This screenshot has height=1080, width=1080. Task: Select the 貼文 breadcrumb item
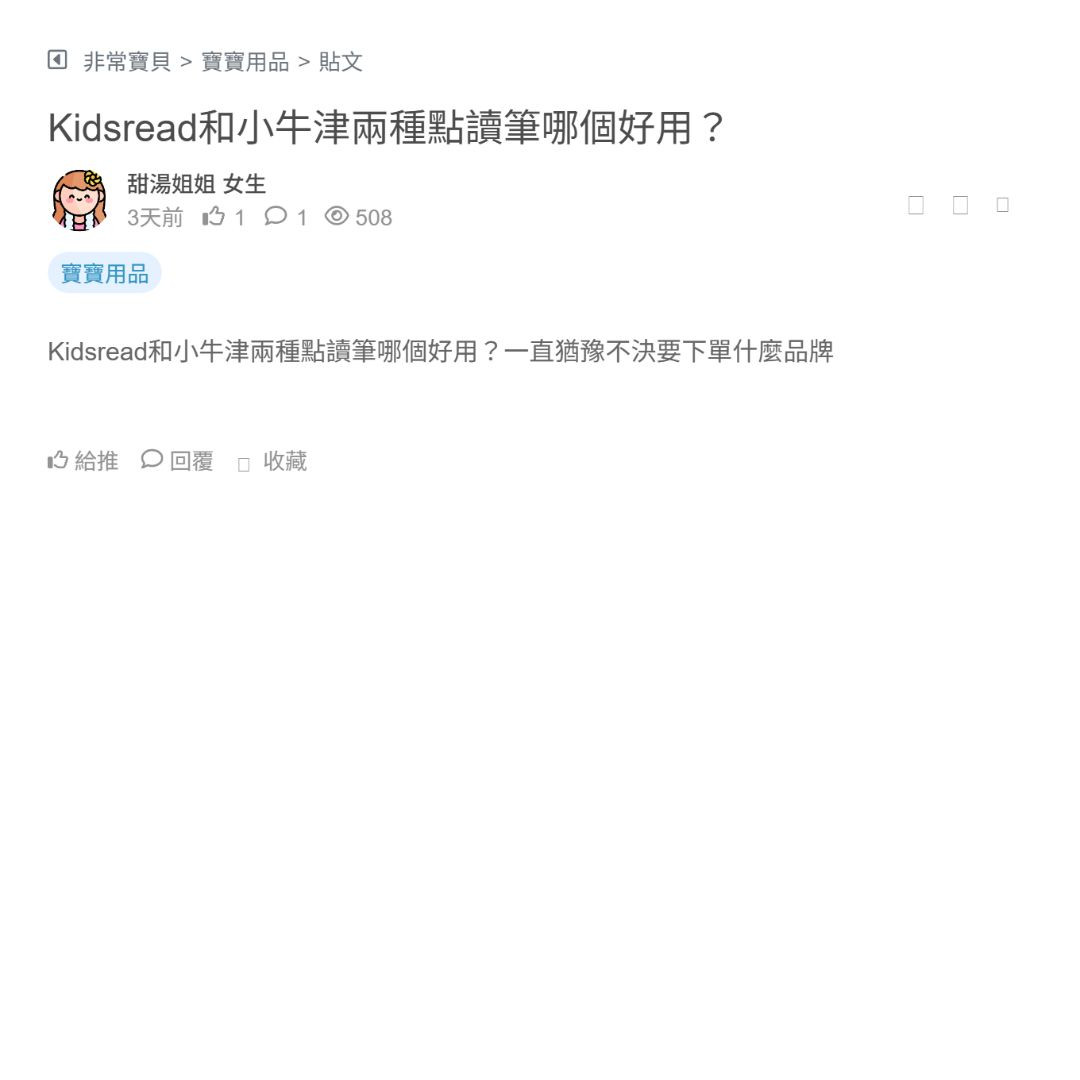340,62
